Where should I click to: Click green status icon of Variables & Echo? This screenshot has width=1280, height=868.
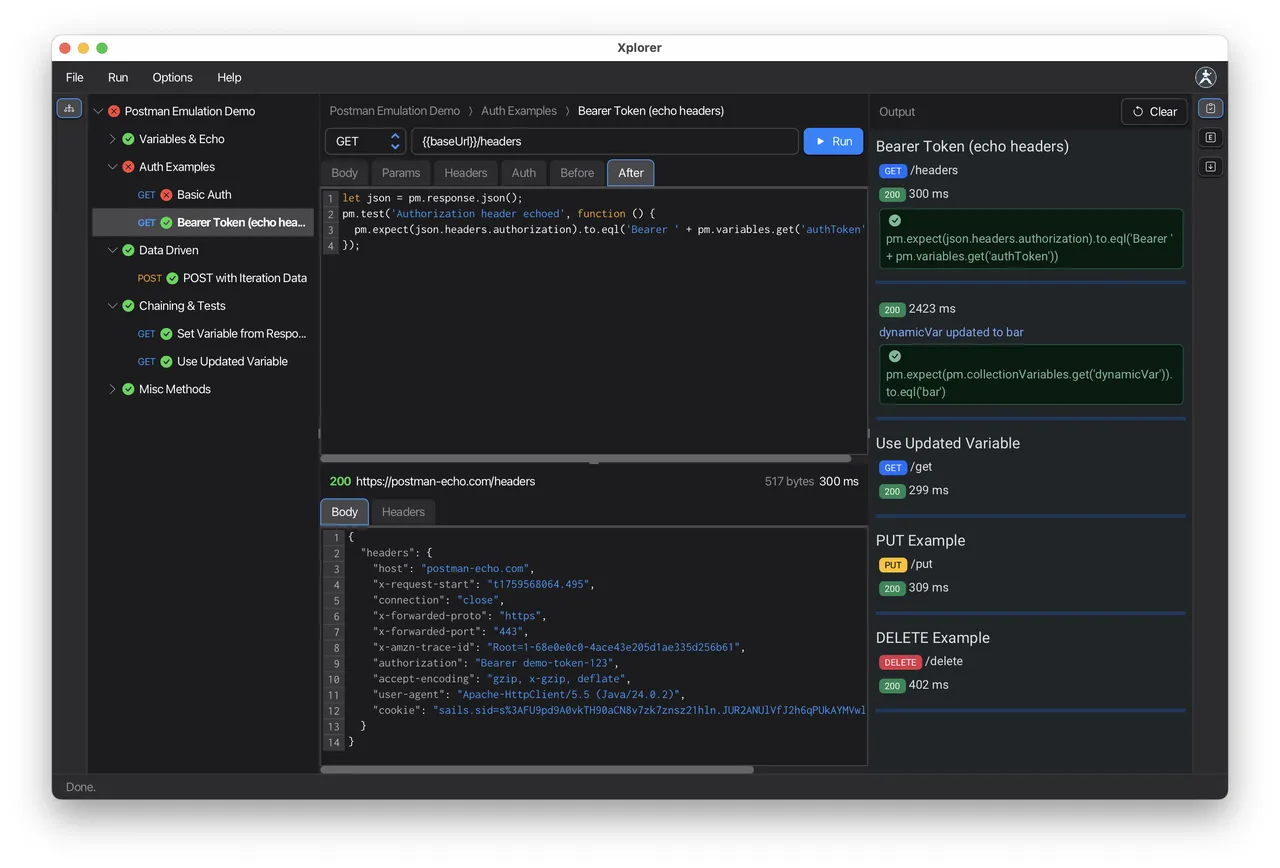coord(128,139)
